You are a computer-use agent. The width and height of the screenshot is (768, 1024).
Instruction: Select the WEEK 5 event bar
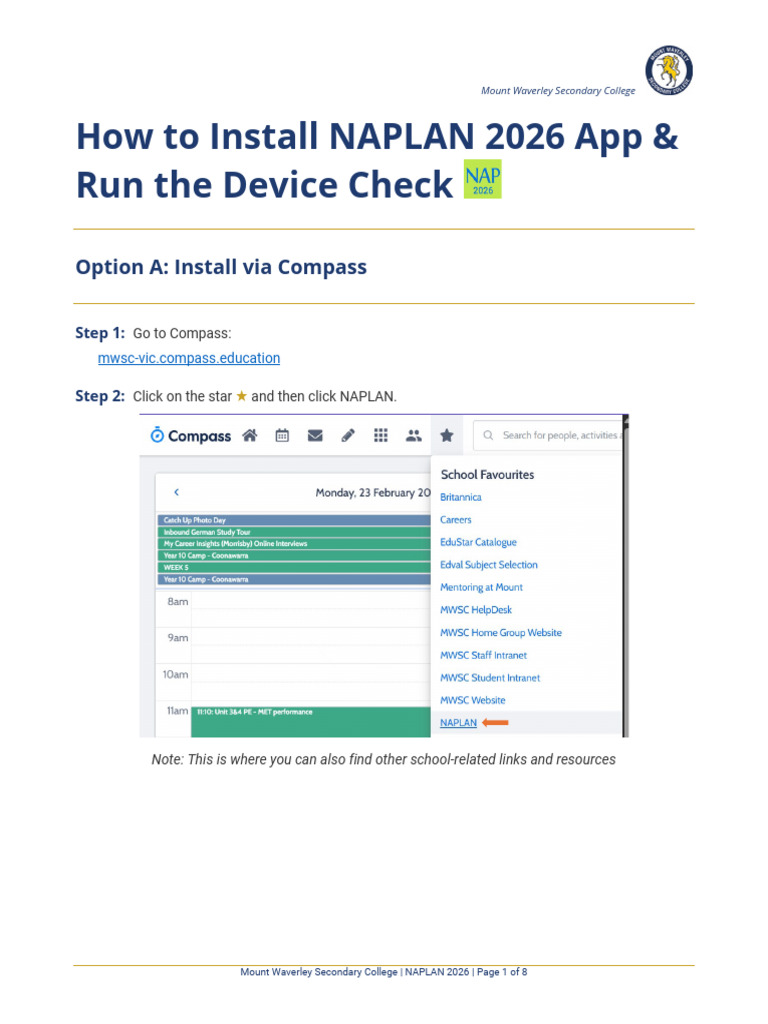pyautogui.click(x=294, y=568)
